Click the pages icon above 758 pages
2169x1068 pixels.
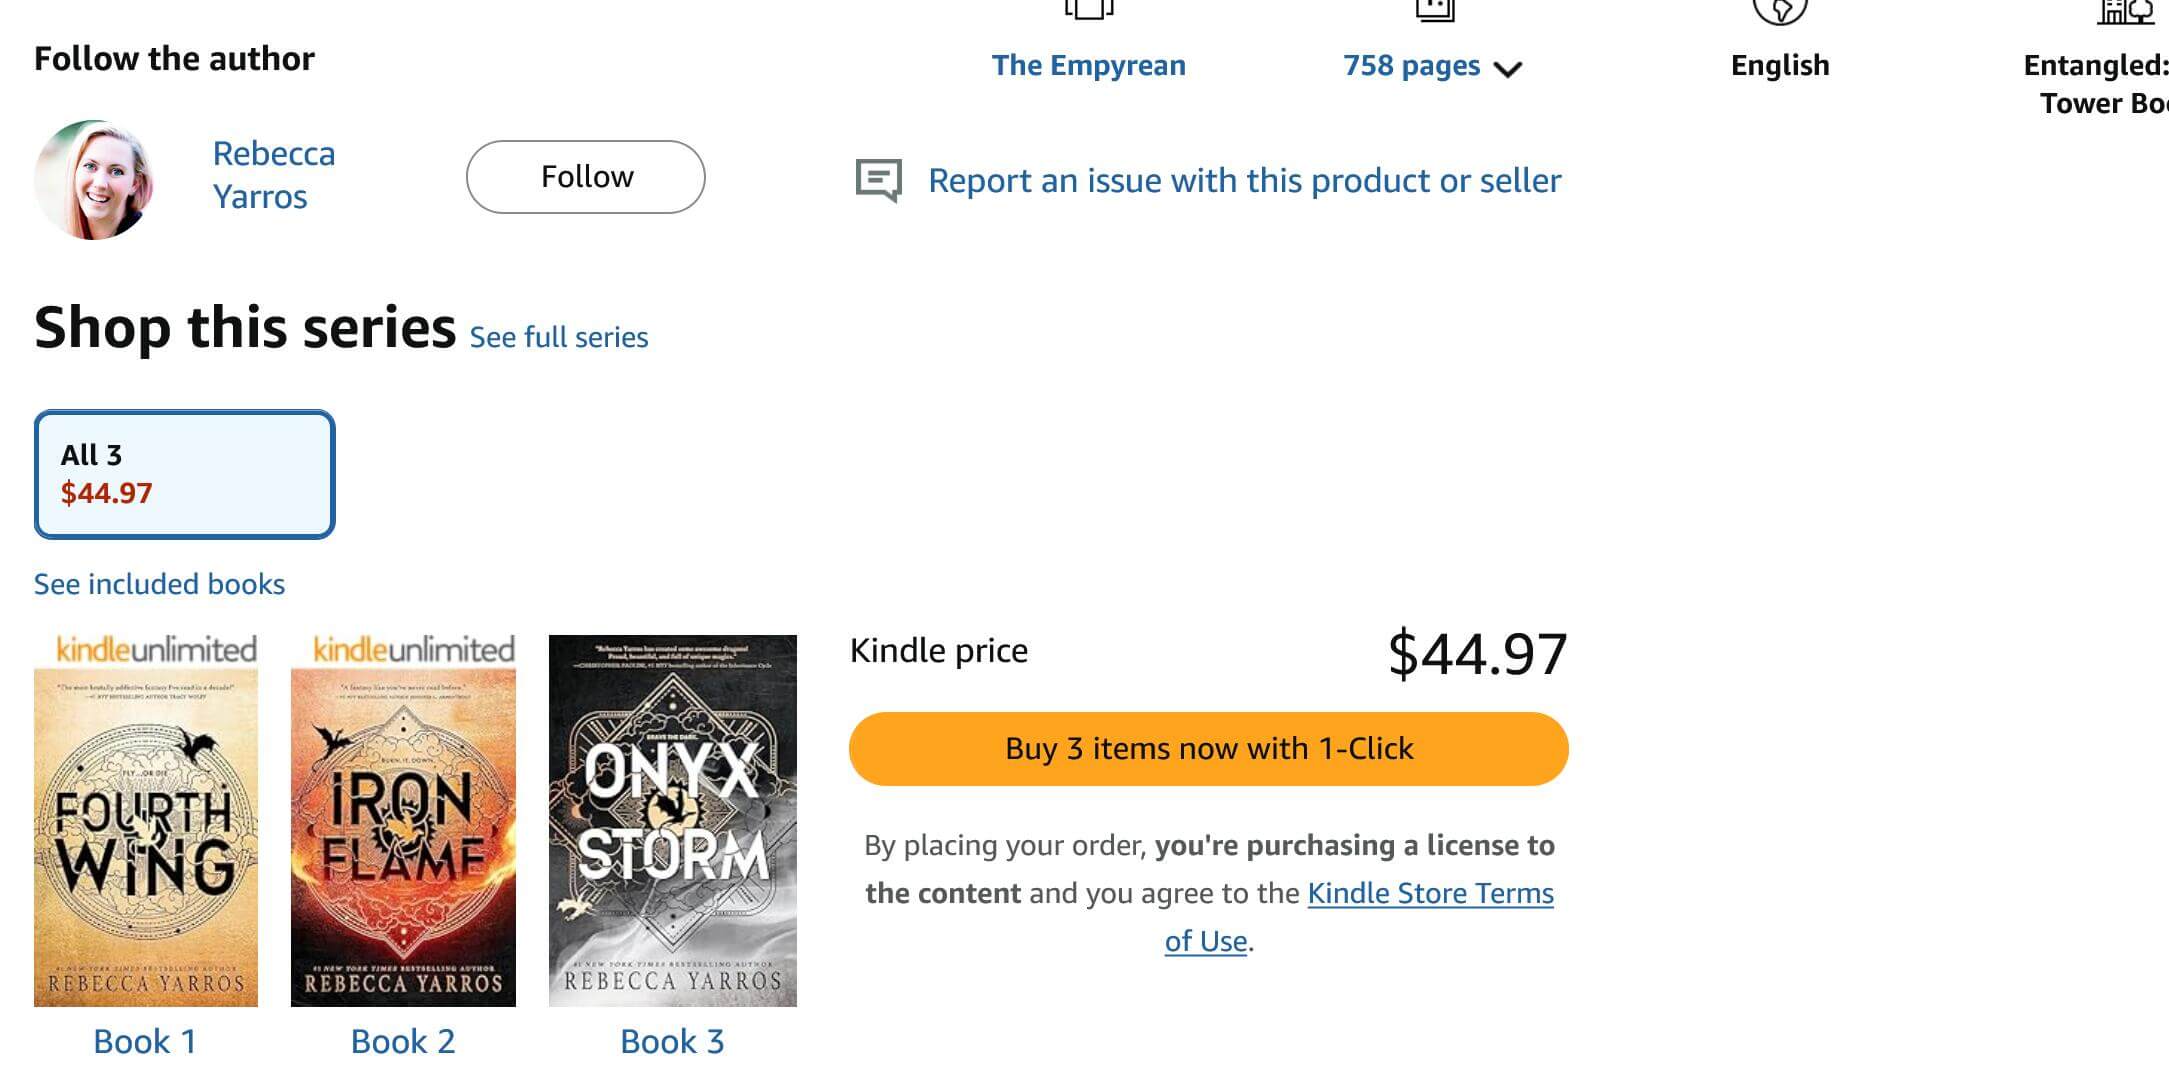pos(1434,8)
